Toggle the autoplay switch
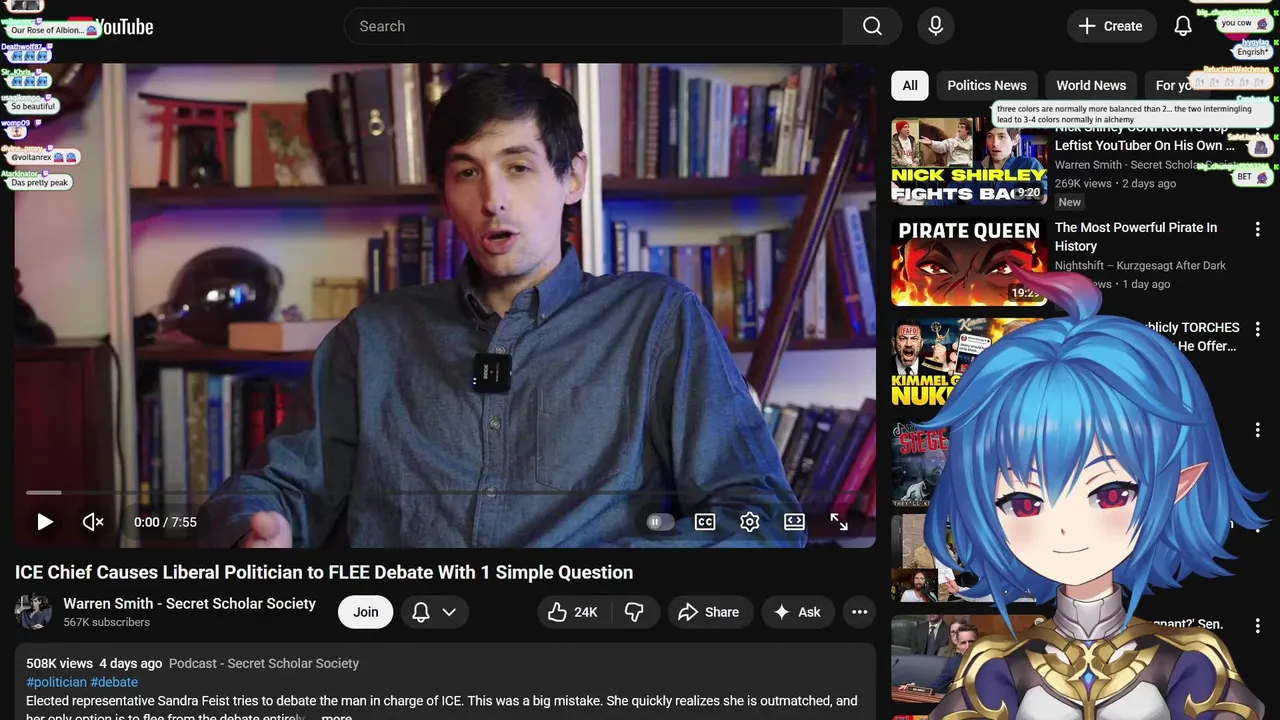The width and height of the screenshot is (1280, 720). pos(660,522)
